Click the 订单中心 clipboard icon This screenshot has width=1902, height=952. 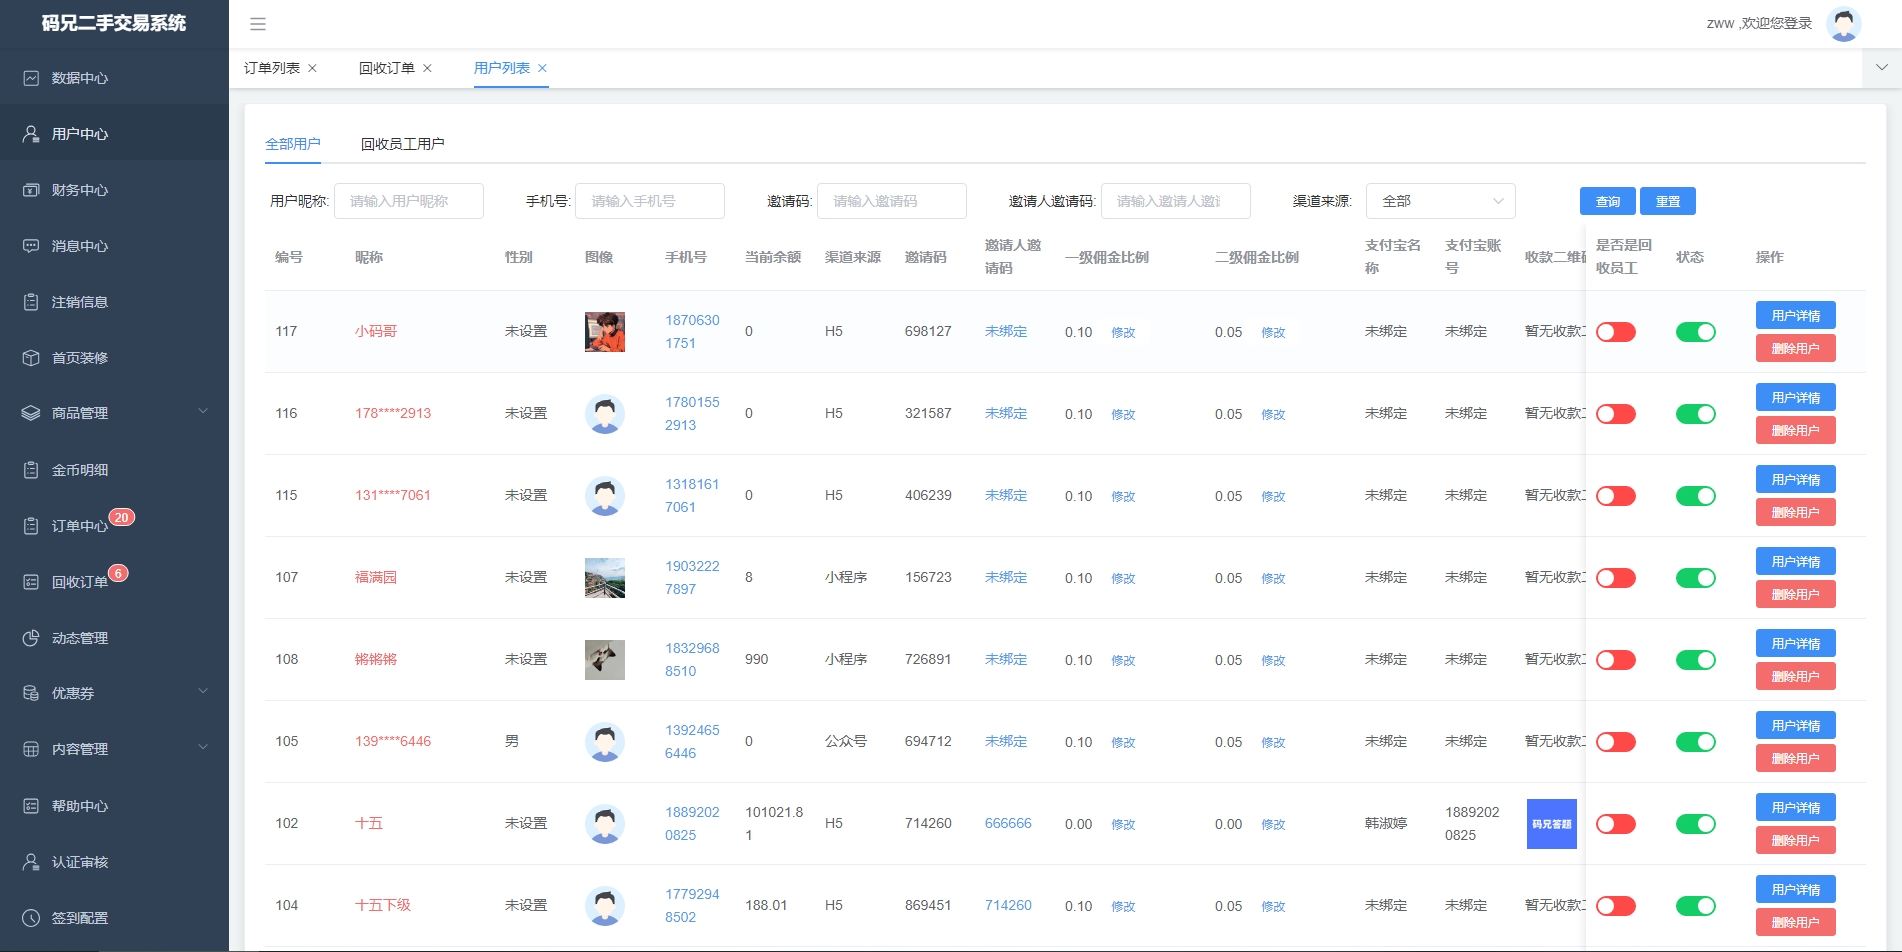point(31,526)
